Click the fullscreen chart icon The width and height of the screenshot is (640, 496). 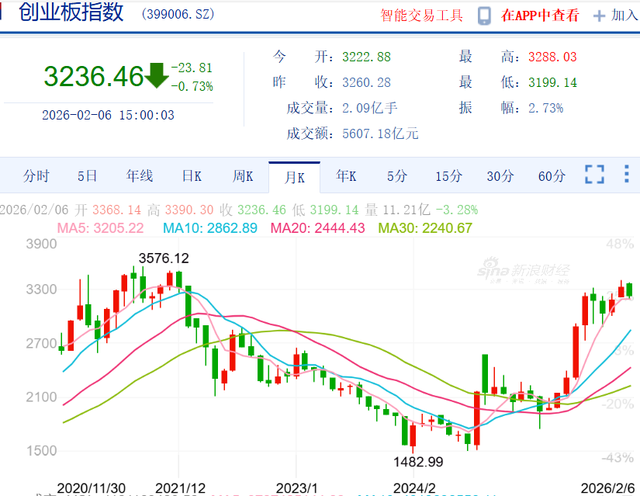click(594, 175)
